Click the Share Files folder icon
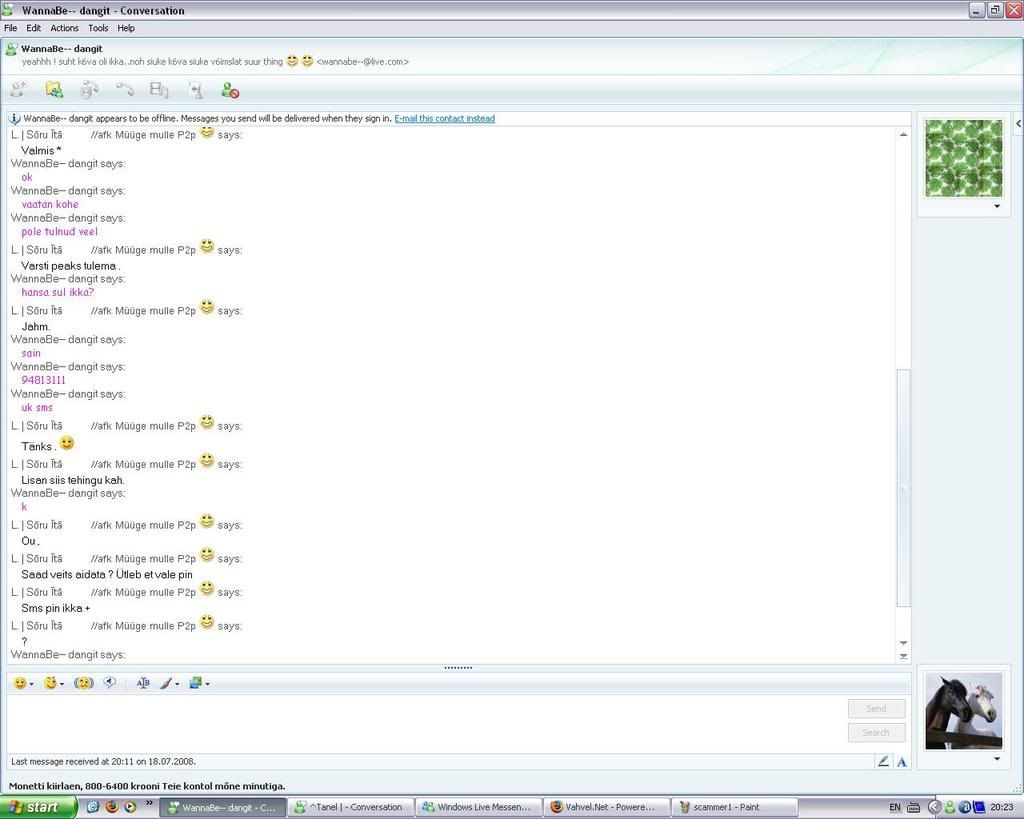 (x=54, y=90)
